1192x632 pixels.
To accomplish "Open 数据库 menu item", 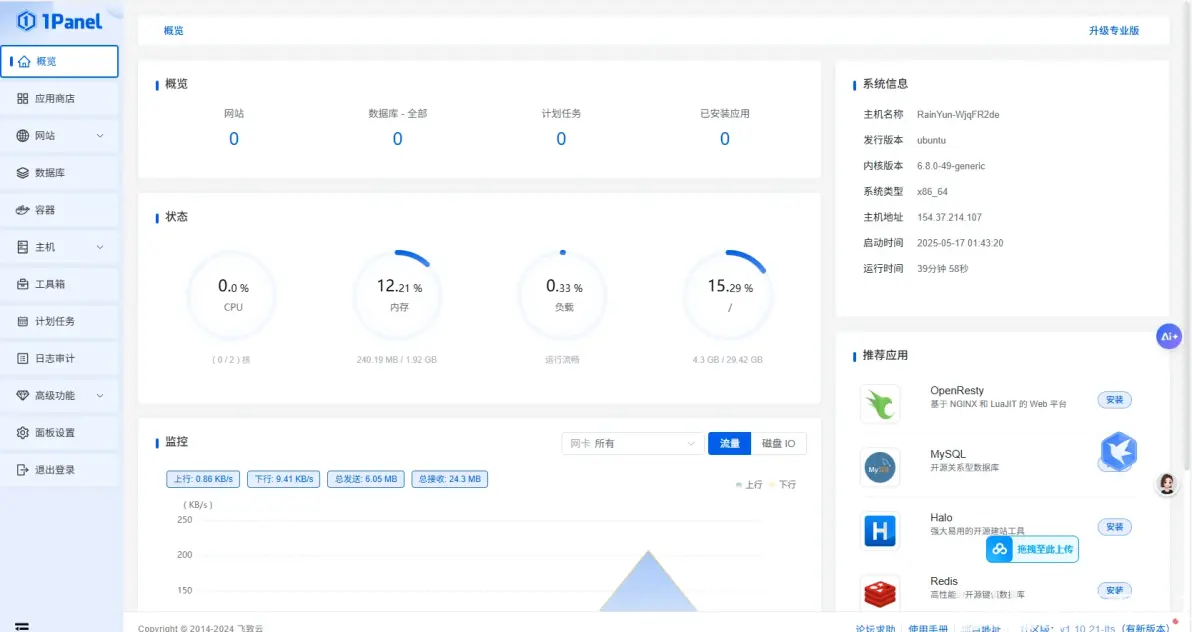I will (x=59, y=173).
